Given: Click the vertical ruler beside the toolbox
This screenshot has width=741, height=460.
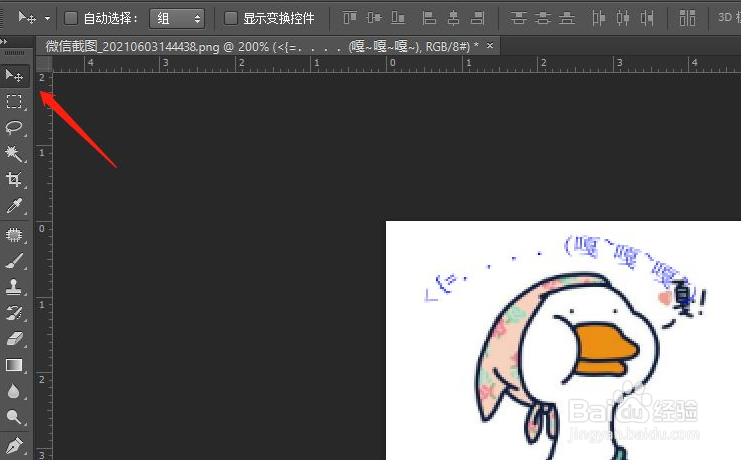Looking at the screenshot, I should pos(44,266).
